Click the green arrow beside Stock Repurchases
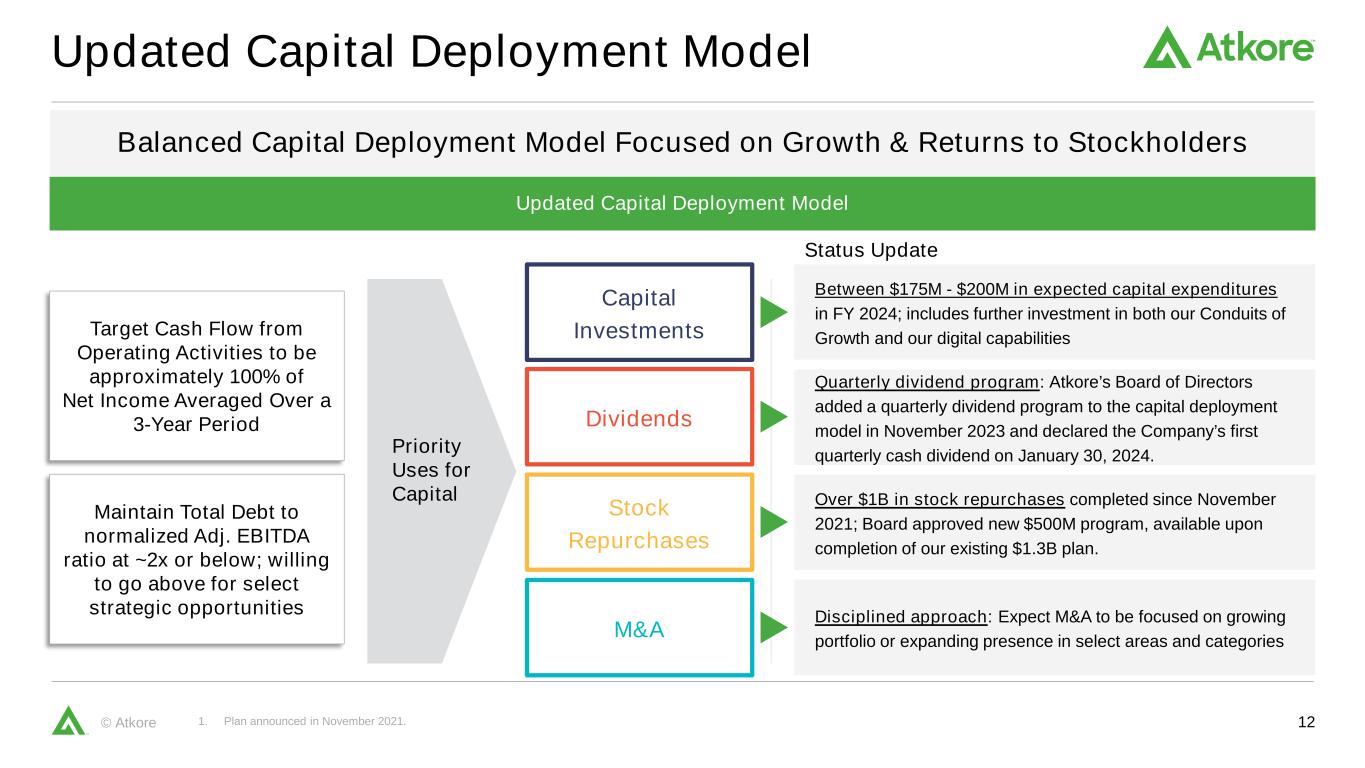1365x768 pixels. pyautogui.click(x=775, y=522)
